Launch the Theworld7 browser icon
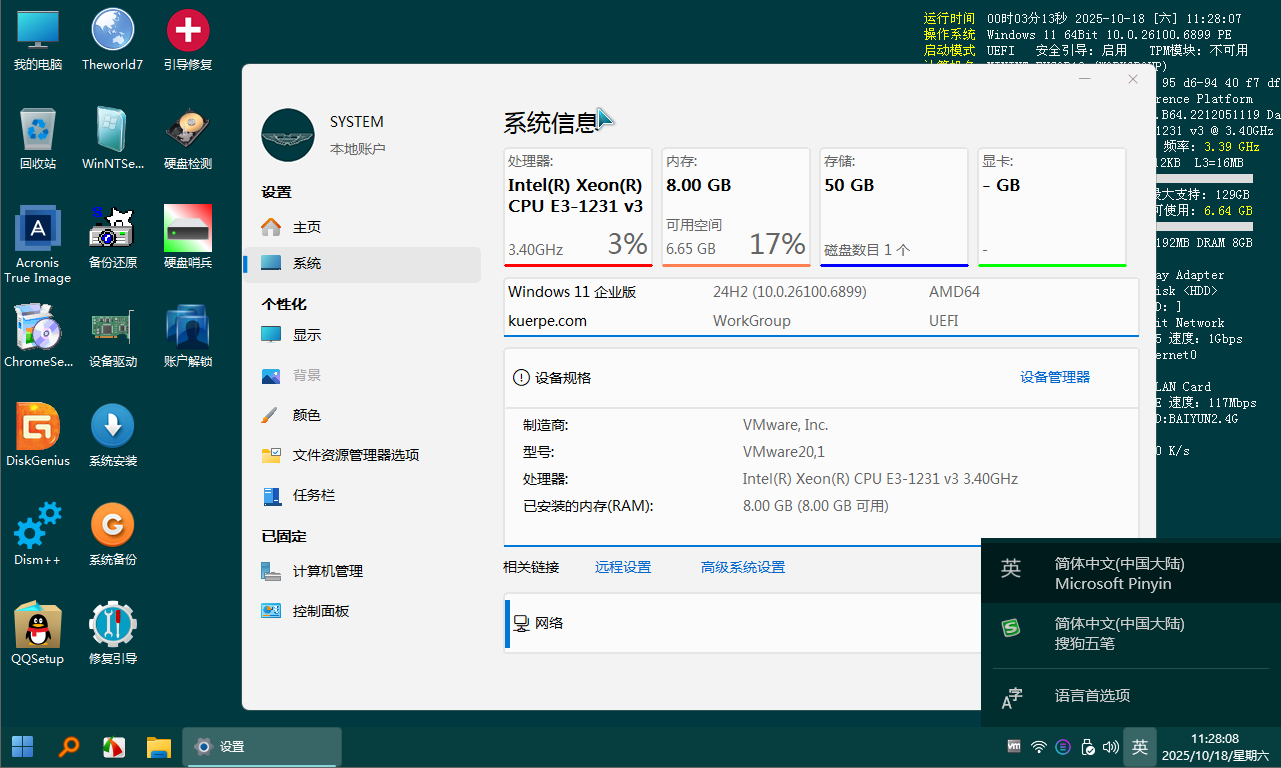Image resolution: width=1281 pixels, height=768 pixels. (112, 32)
